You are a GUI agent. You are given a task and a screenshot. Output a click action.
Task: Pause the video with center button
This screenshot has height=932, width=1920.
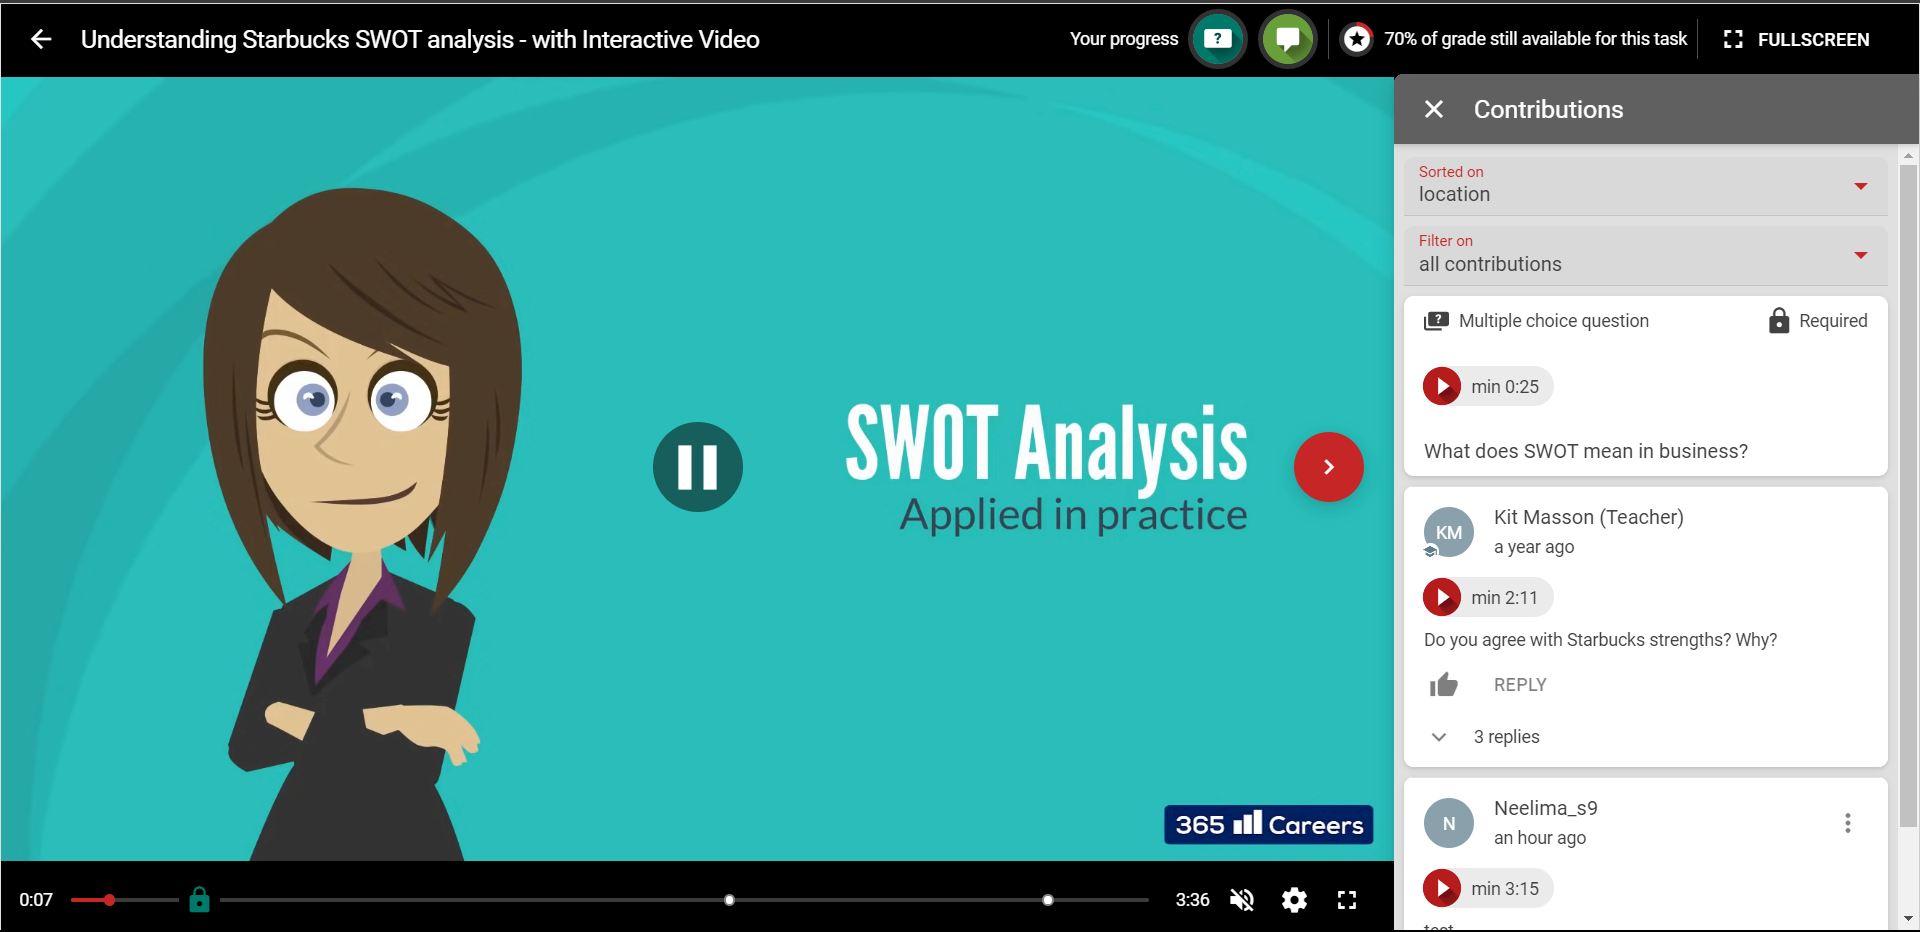click(698, 467)
